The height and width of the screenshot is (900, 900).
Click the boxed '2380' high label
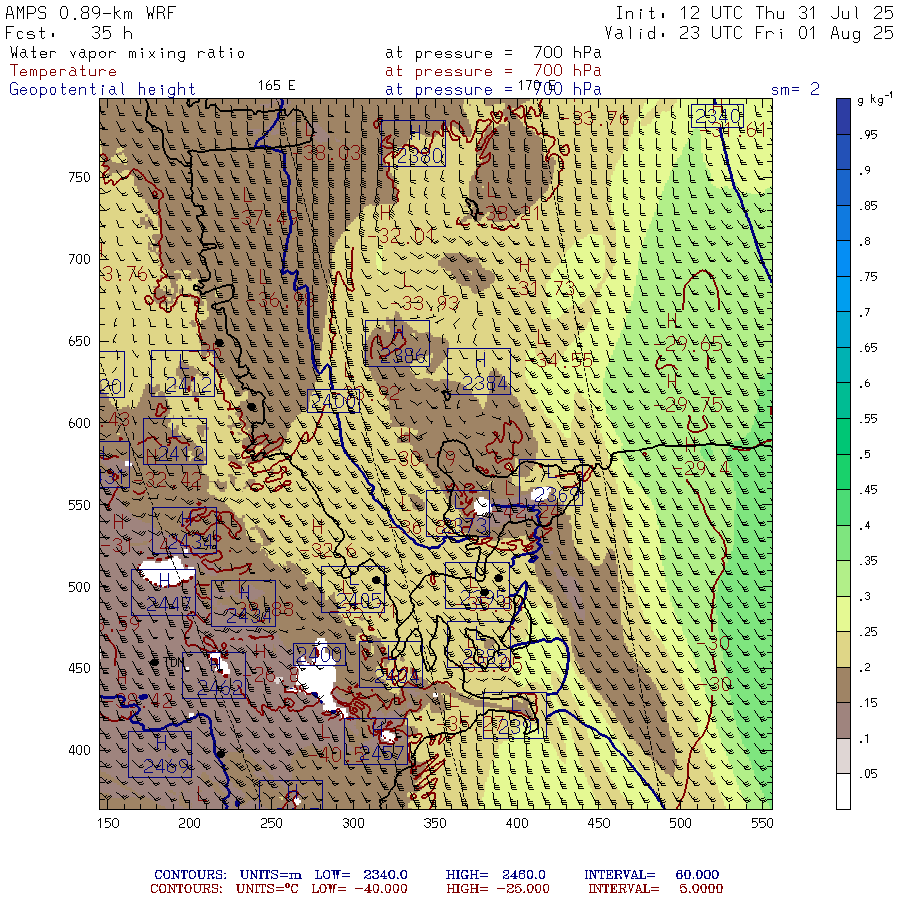(x=413, y=144)
